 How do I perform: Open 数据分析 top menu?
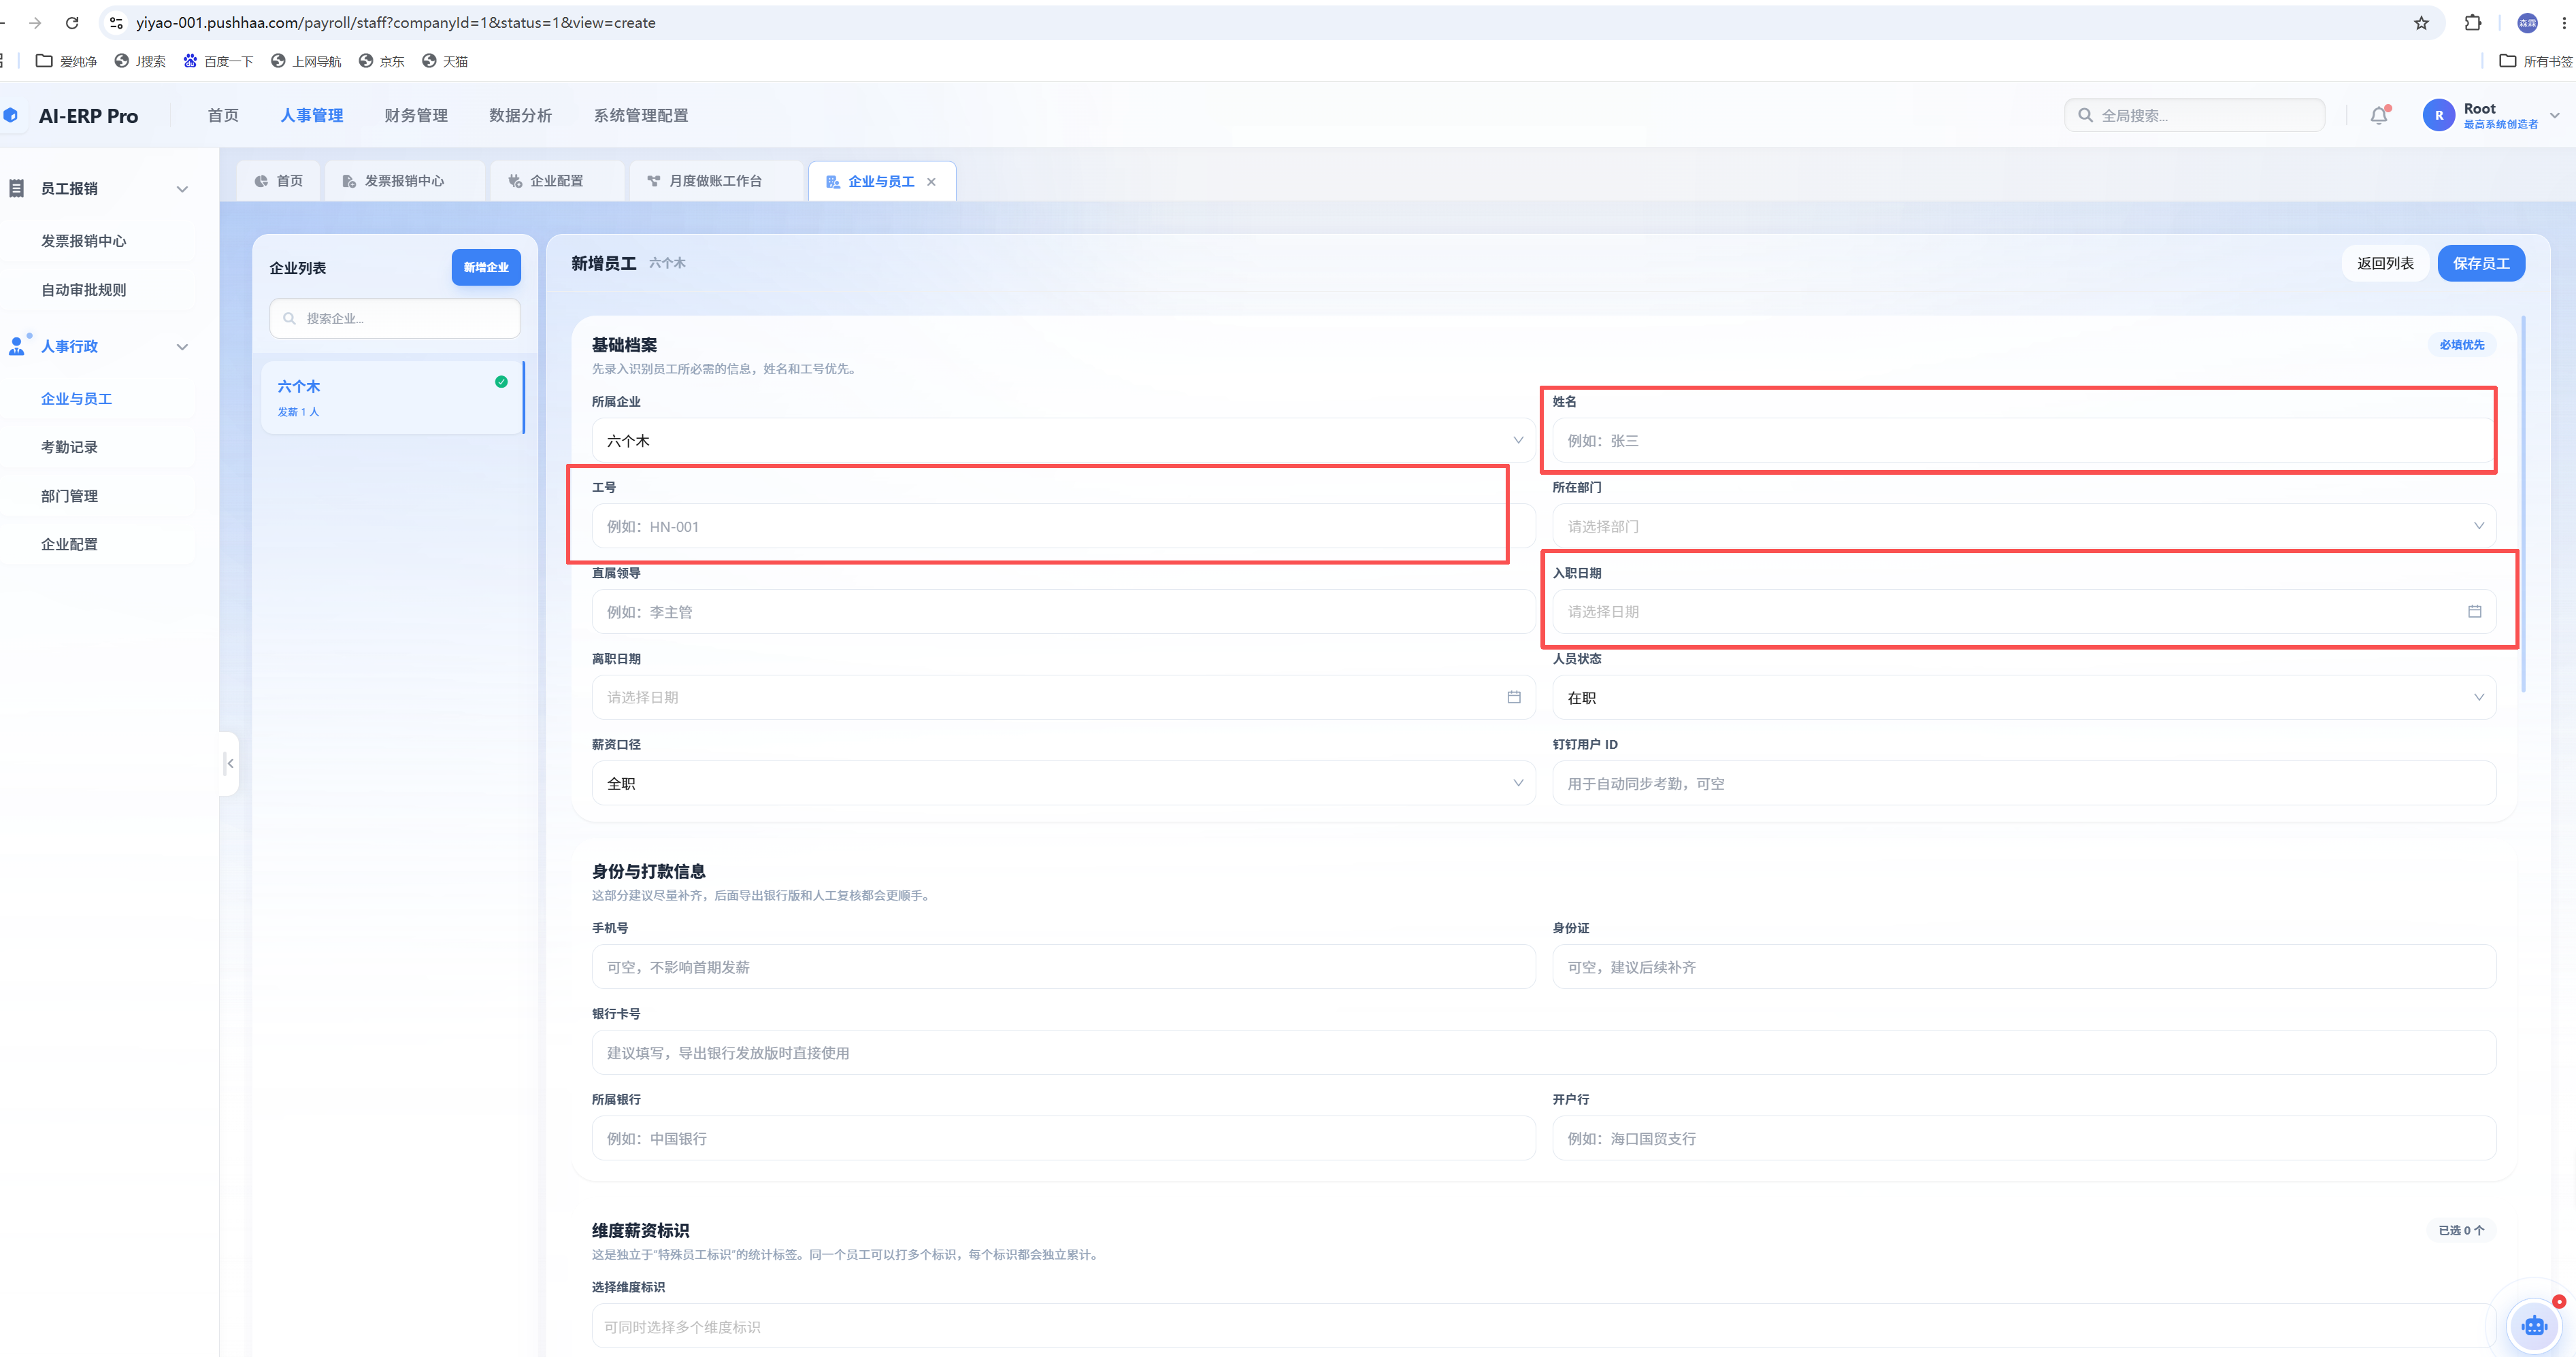coord(520,115)
